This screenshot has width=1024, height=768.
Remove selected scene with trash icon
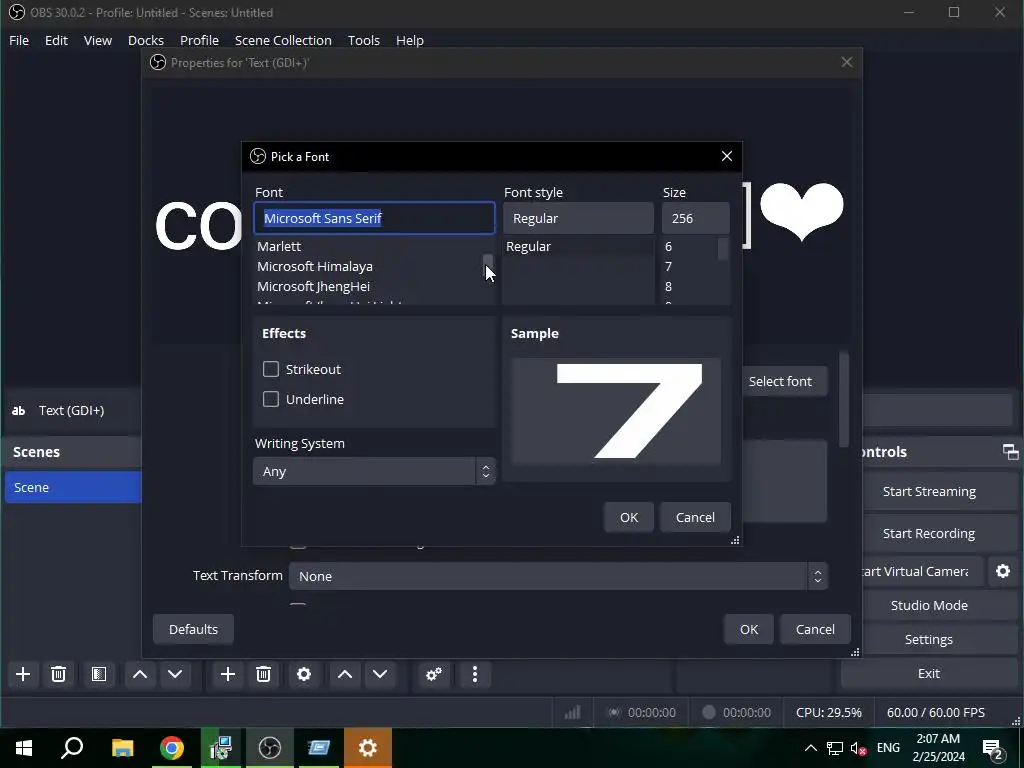pos(58,674)
